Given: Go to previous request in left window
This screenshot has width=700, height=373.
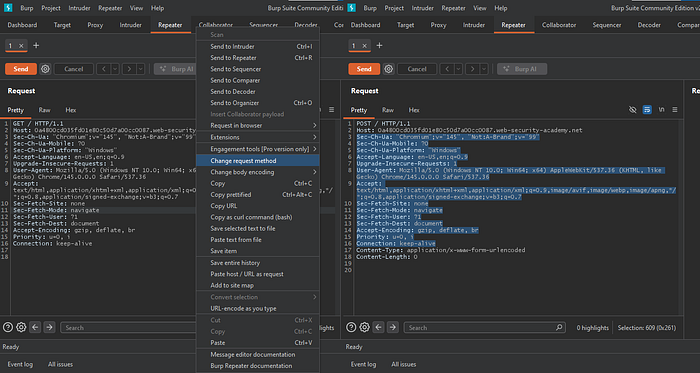Looking at the screenshot, I should pyautogui.click(x=104, y=69).
